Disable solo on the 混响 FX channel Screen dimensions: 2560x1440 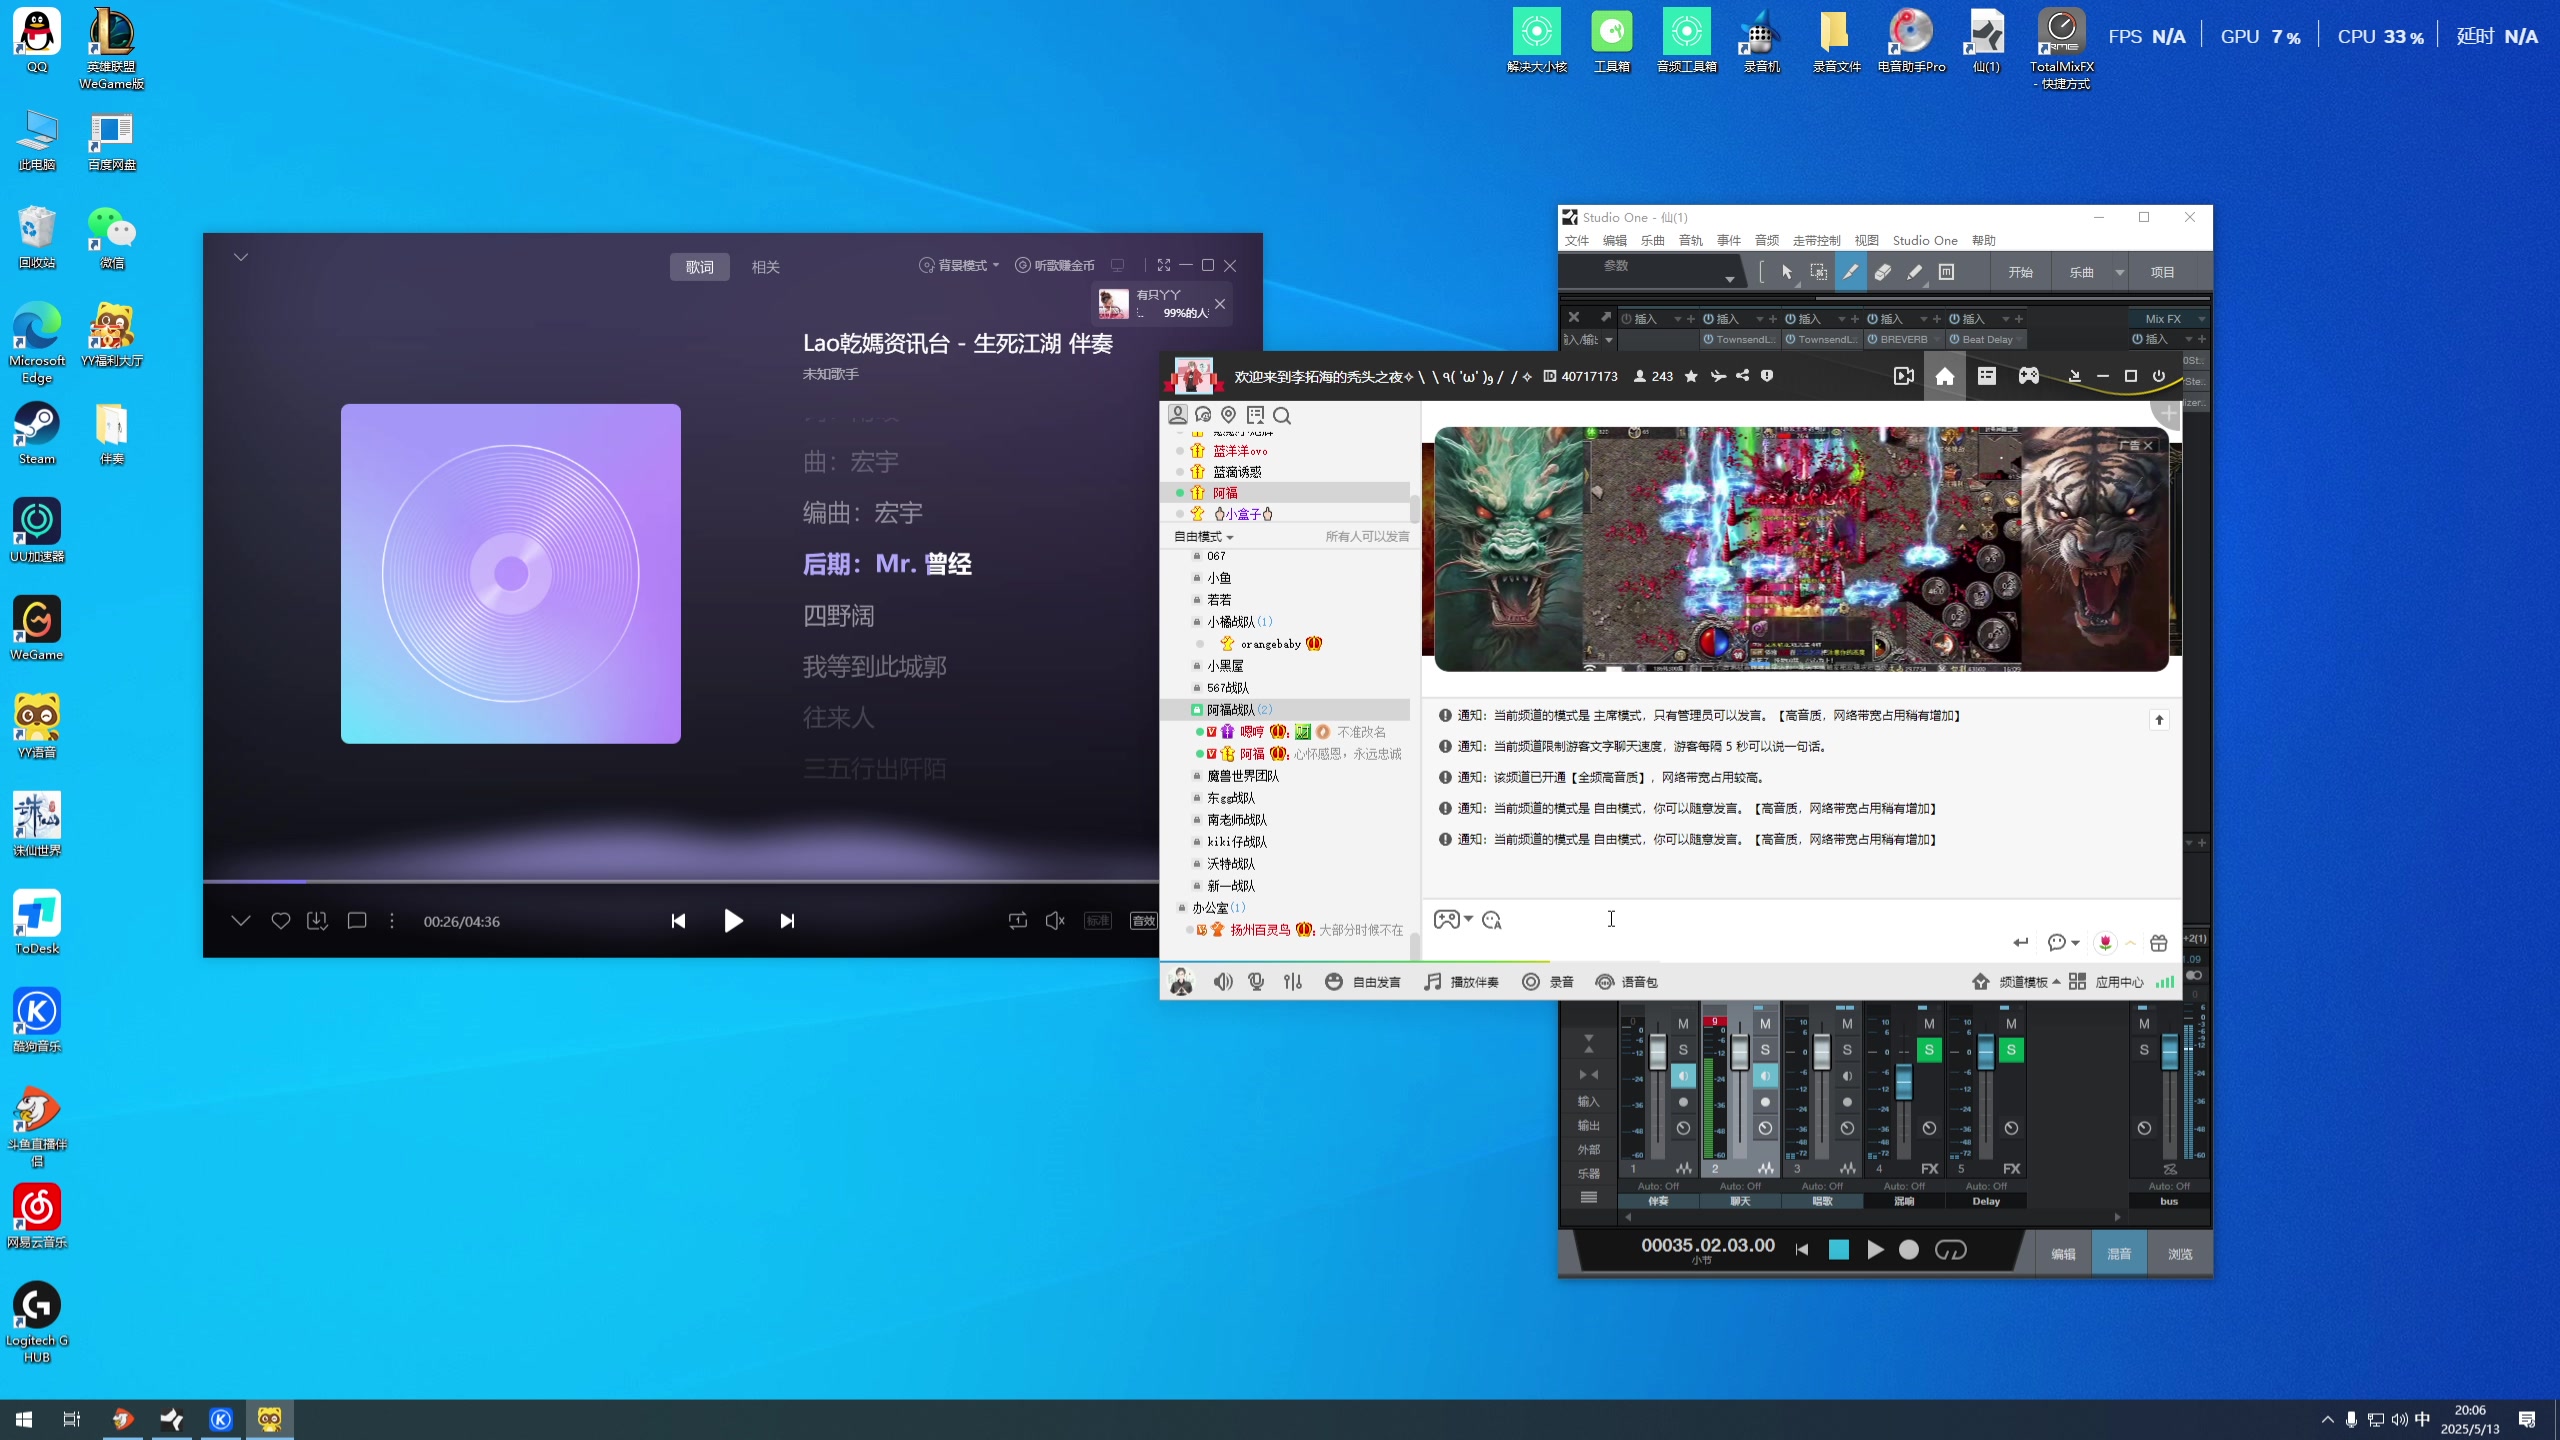pyautogui.click(x=1929, y=1050)
